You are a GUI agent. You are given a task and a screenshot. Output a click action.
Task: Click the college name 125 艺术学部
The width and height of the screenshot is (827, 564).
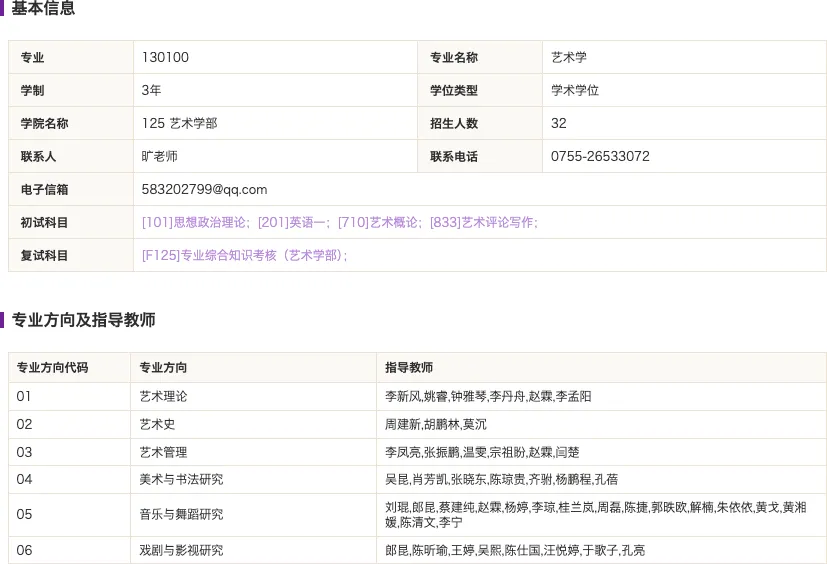click(179, 123)
